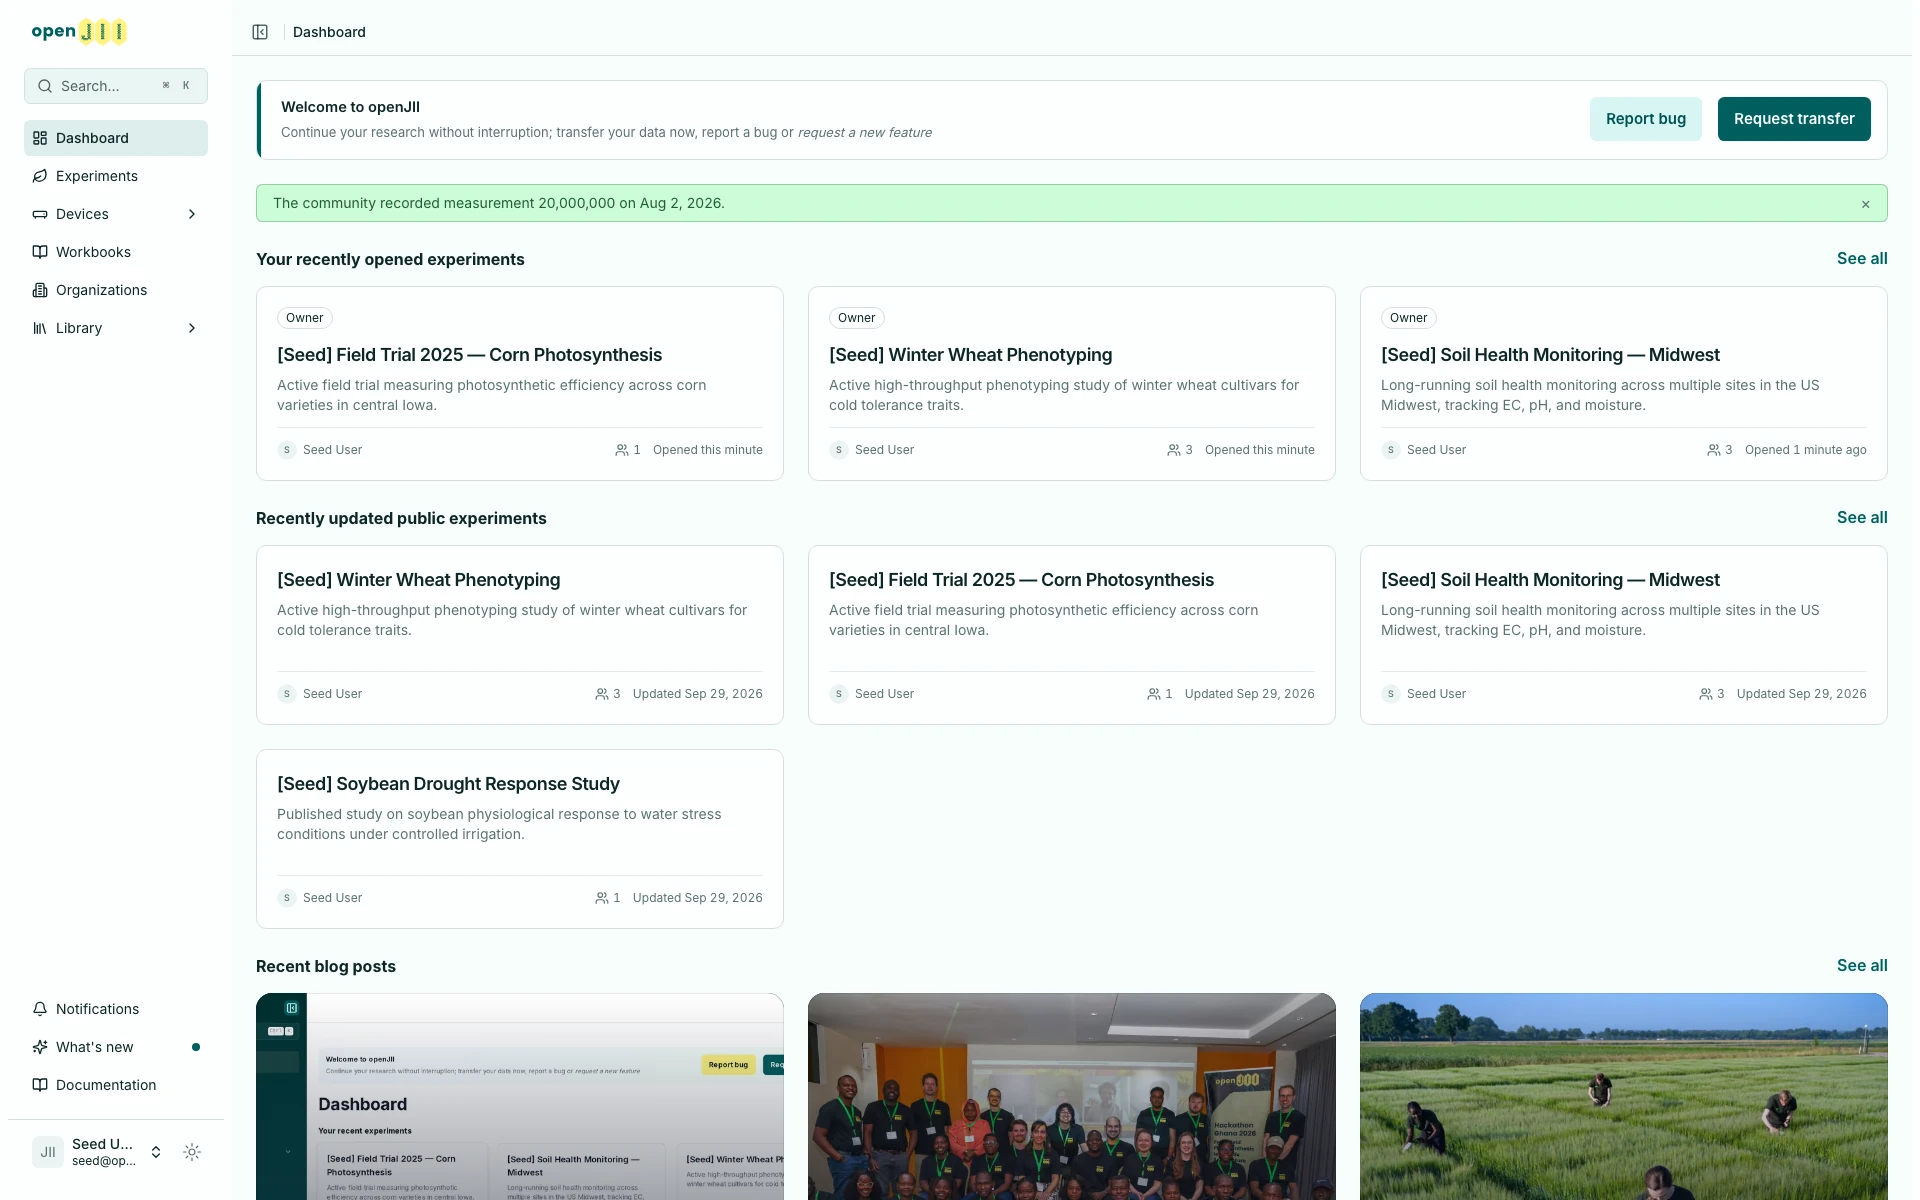Image resolution: width=1920 pixels, height=1200 pixels.
Task: Click the What's new sparkle icon
Action: point(40,1047)
